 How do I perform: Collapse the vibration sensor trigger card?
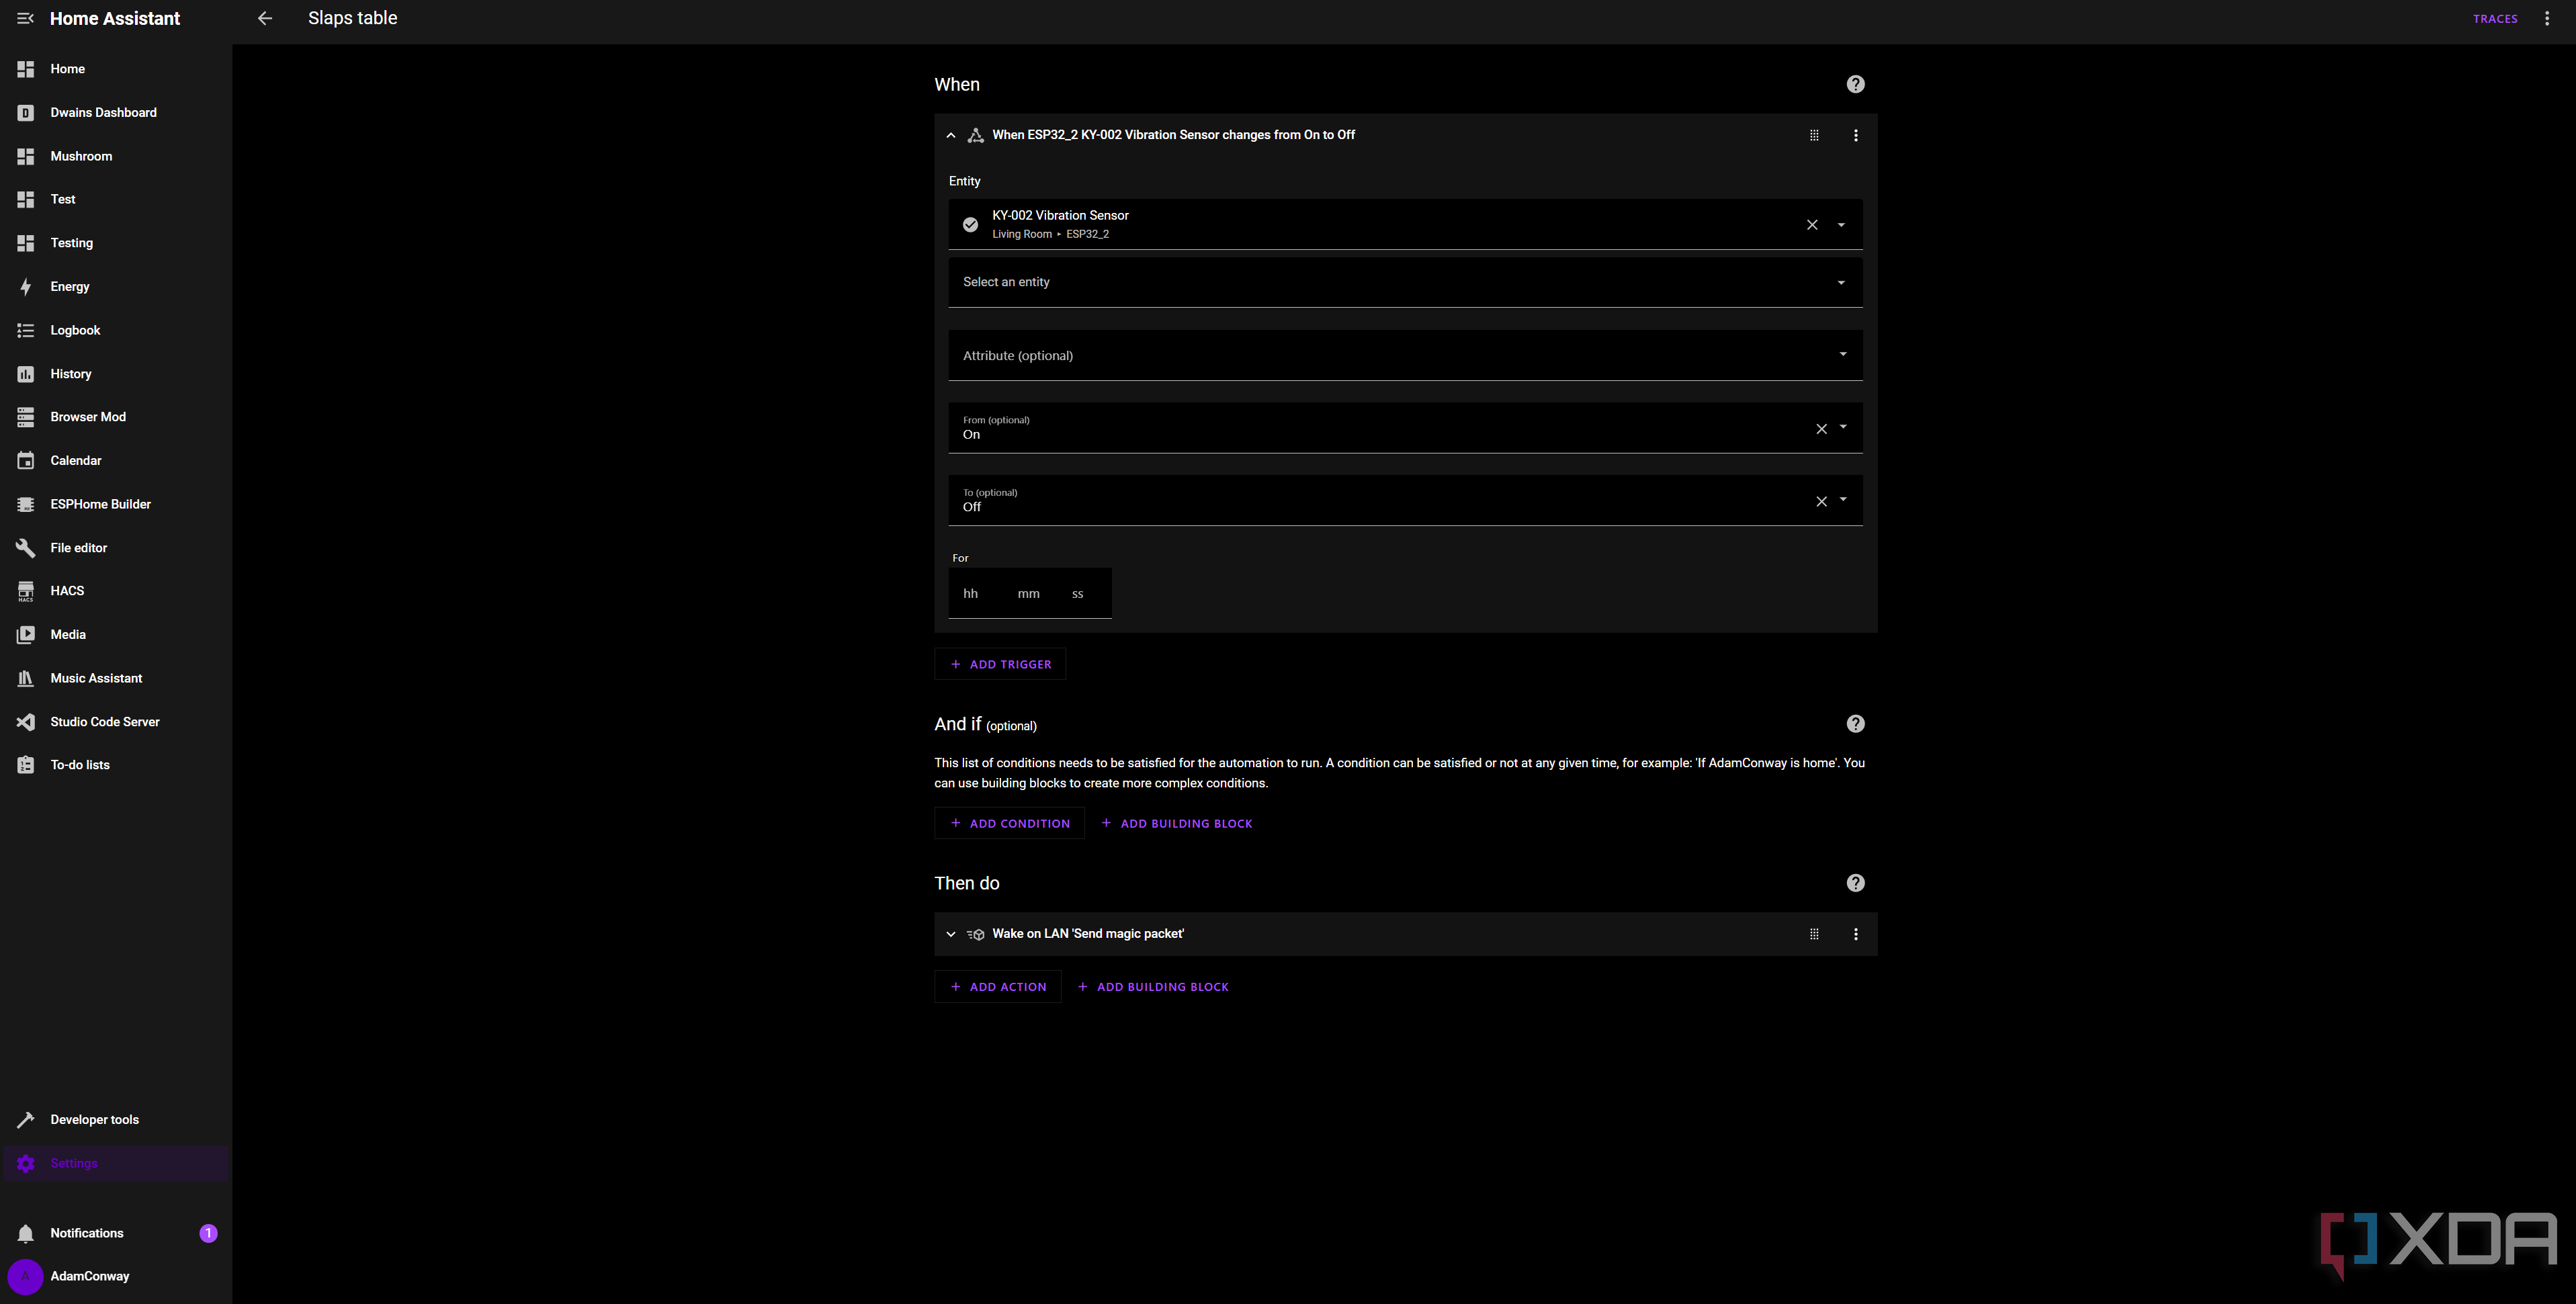[x=951, y=135]
